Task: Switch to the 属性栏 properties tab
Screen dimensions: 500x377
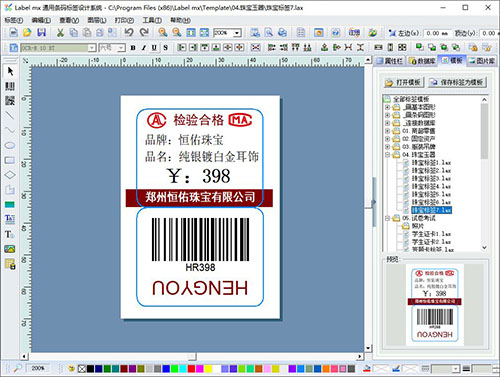Action: pyautogui.click(x=390, y=61)
